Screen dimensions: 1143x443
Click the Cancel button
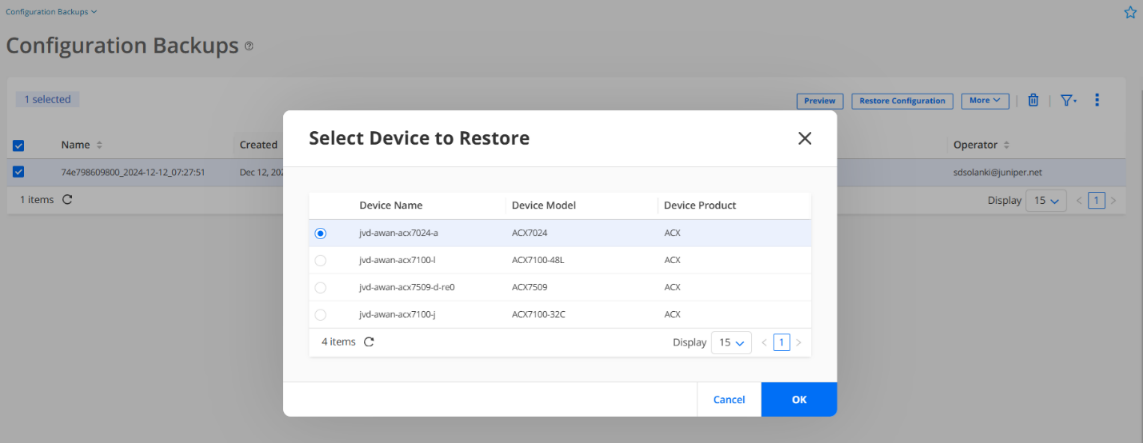click(x=729, y=399)
